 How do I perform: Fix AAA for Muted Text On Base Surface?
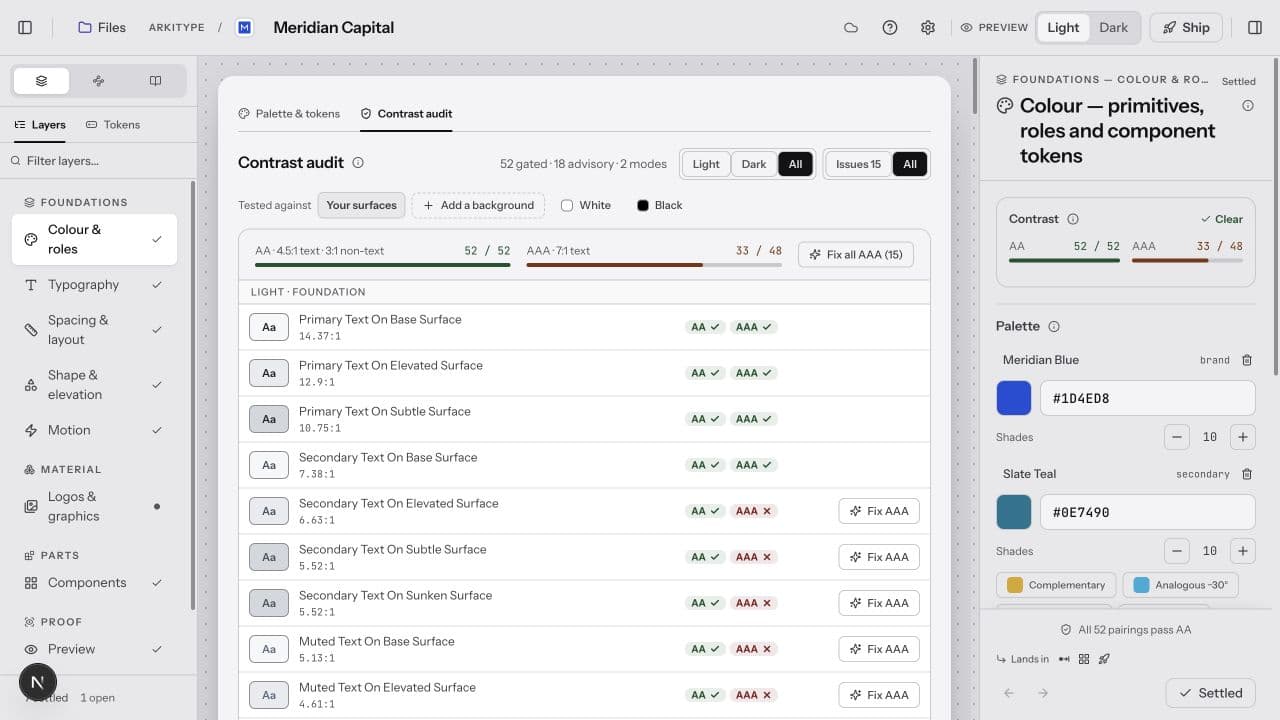[x=879, y=649]
